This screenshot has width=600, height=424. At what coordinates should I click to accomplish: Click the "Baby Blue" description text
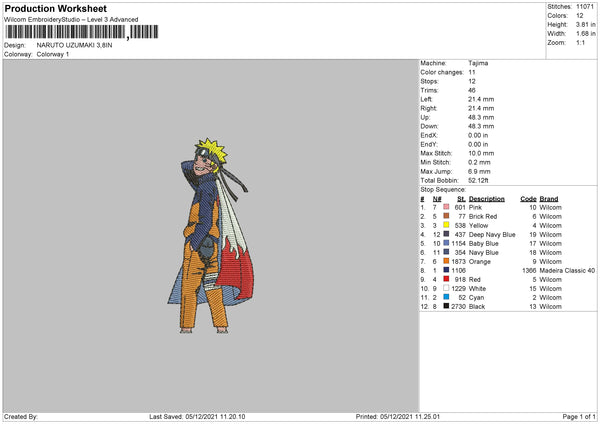484,243
